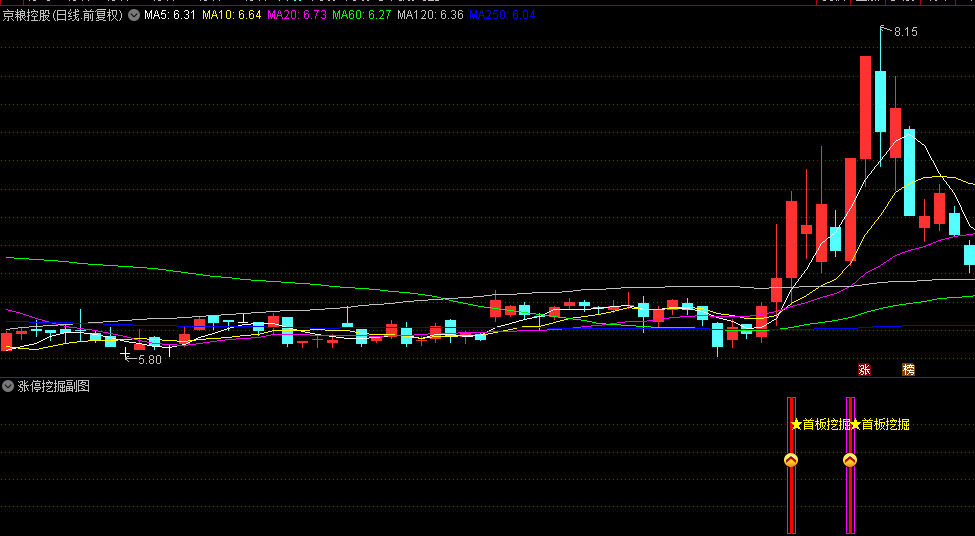This screenshot has width=975, height=536.
Task: Click the orange 榜 marker icon
Action: coord(908,369)
